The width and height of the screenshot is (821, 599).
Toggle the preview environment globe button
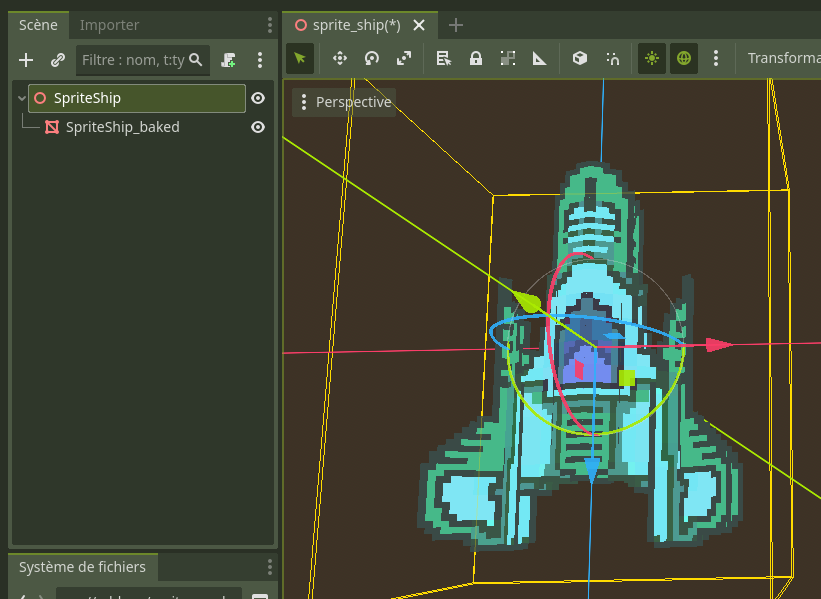684,58
